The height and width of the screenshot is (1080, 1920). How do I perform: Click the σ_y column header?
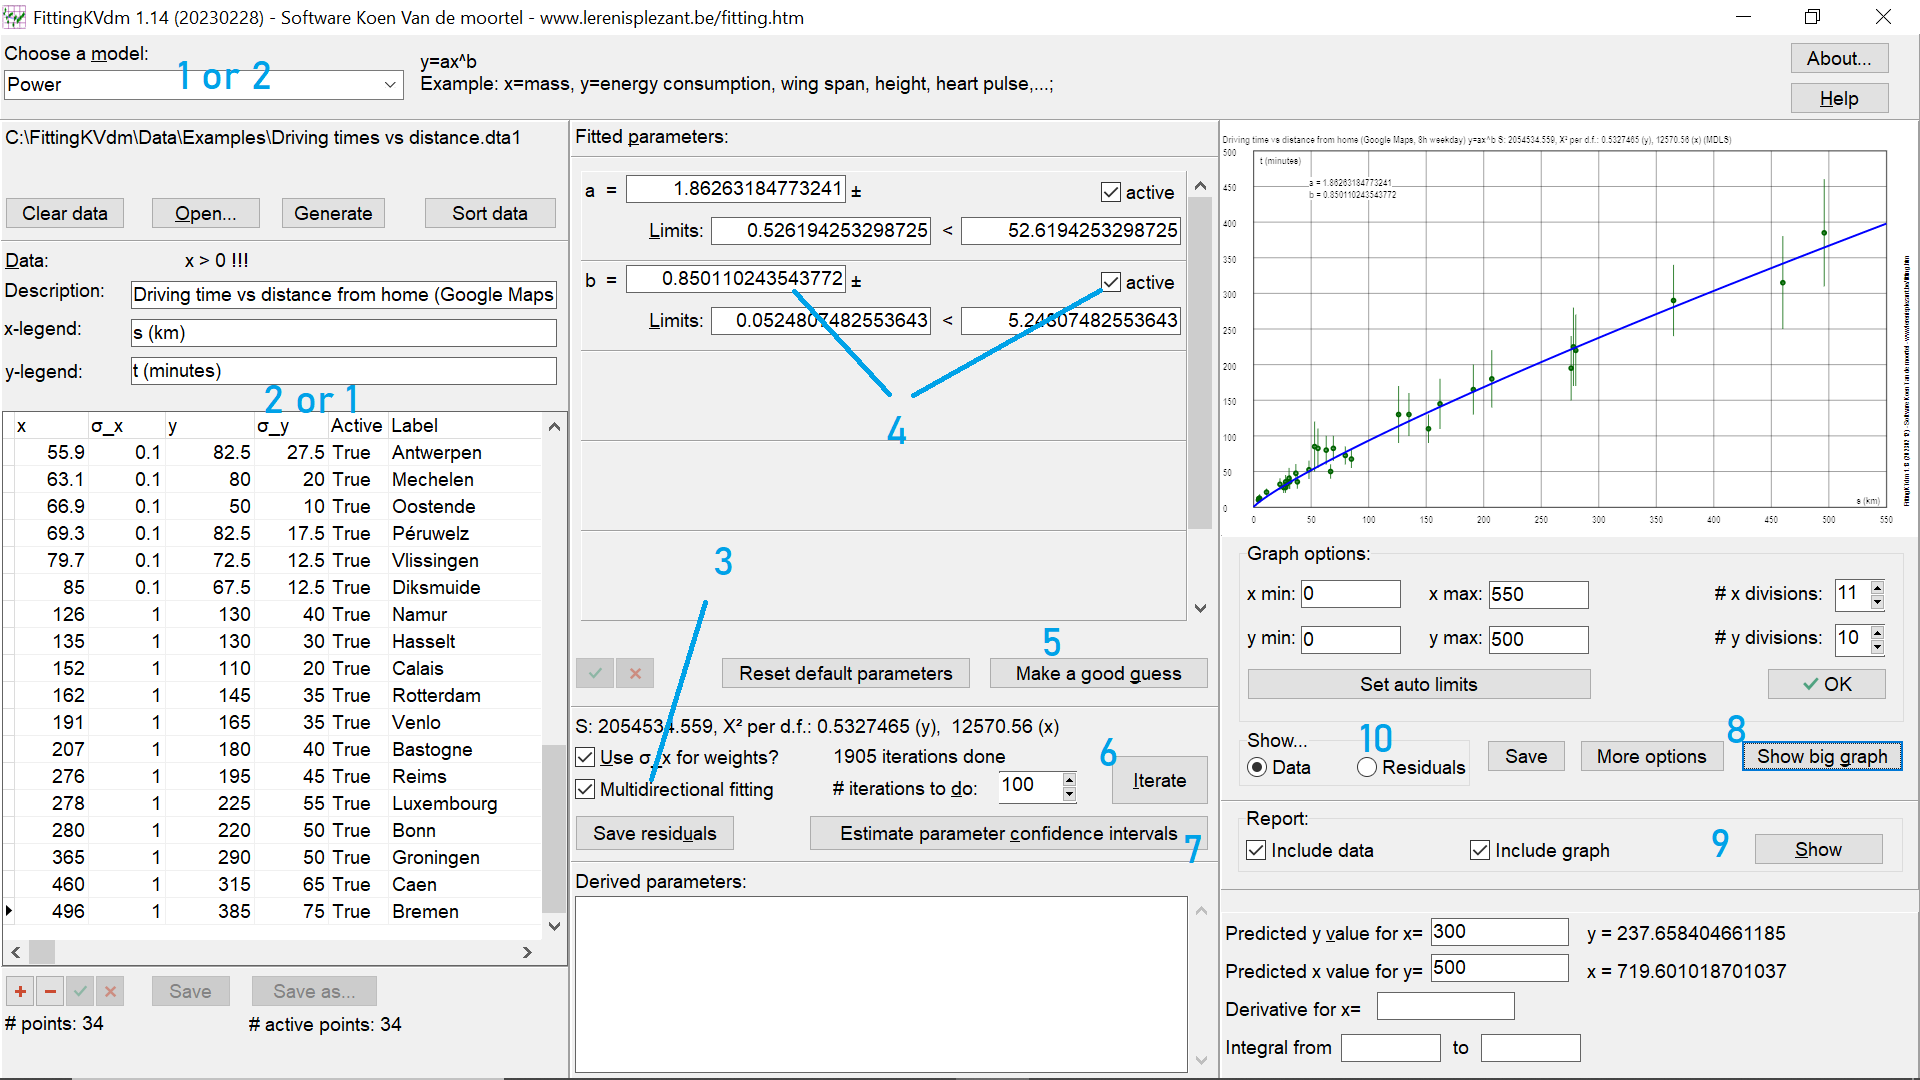click(x=273, y=426)
